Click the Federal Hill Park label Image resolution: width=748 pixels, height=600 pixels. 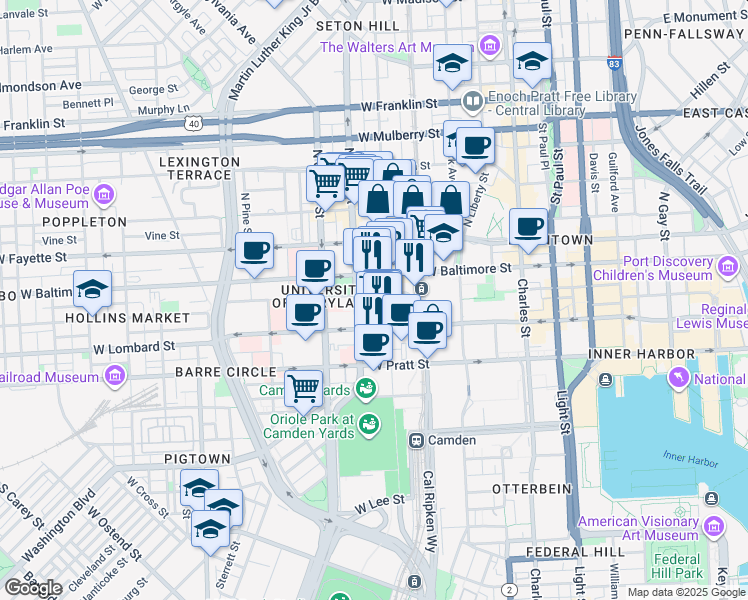(672, 567)
